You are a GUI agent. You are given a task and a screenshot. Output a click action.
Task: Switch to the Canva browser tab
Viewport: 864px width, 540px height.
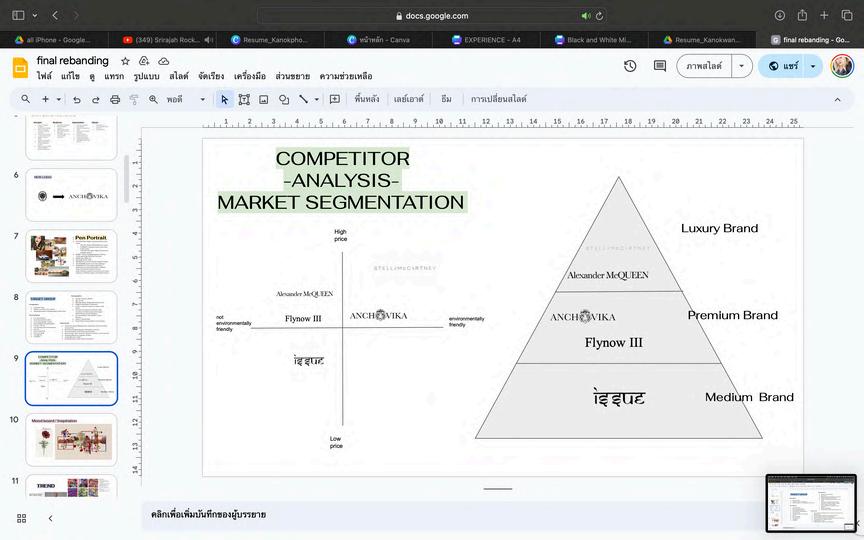click(x=379, y=40)
